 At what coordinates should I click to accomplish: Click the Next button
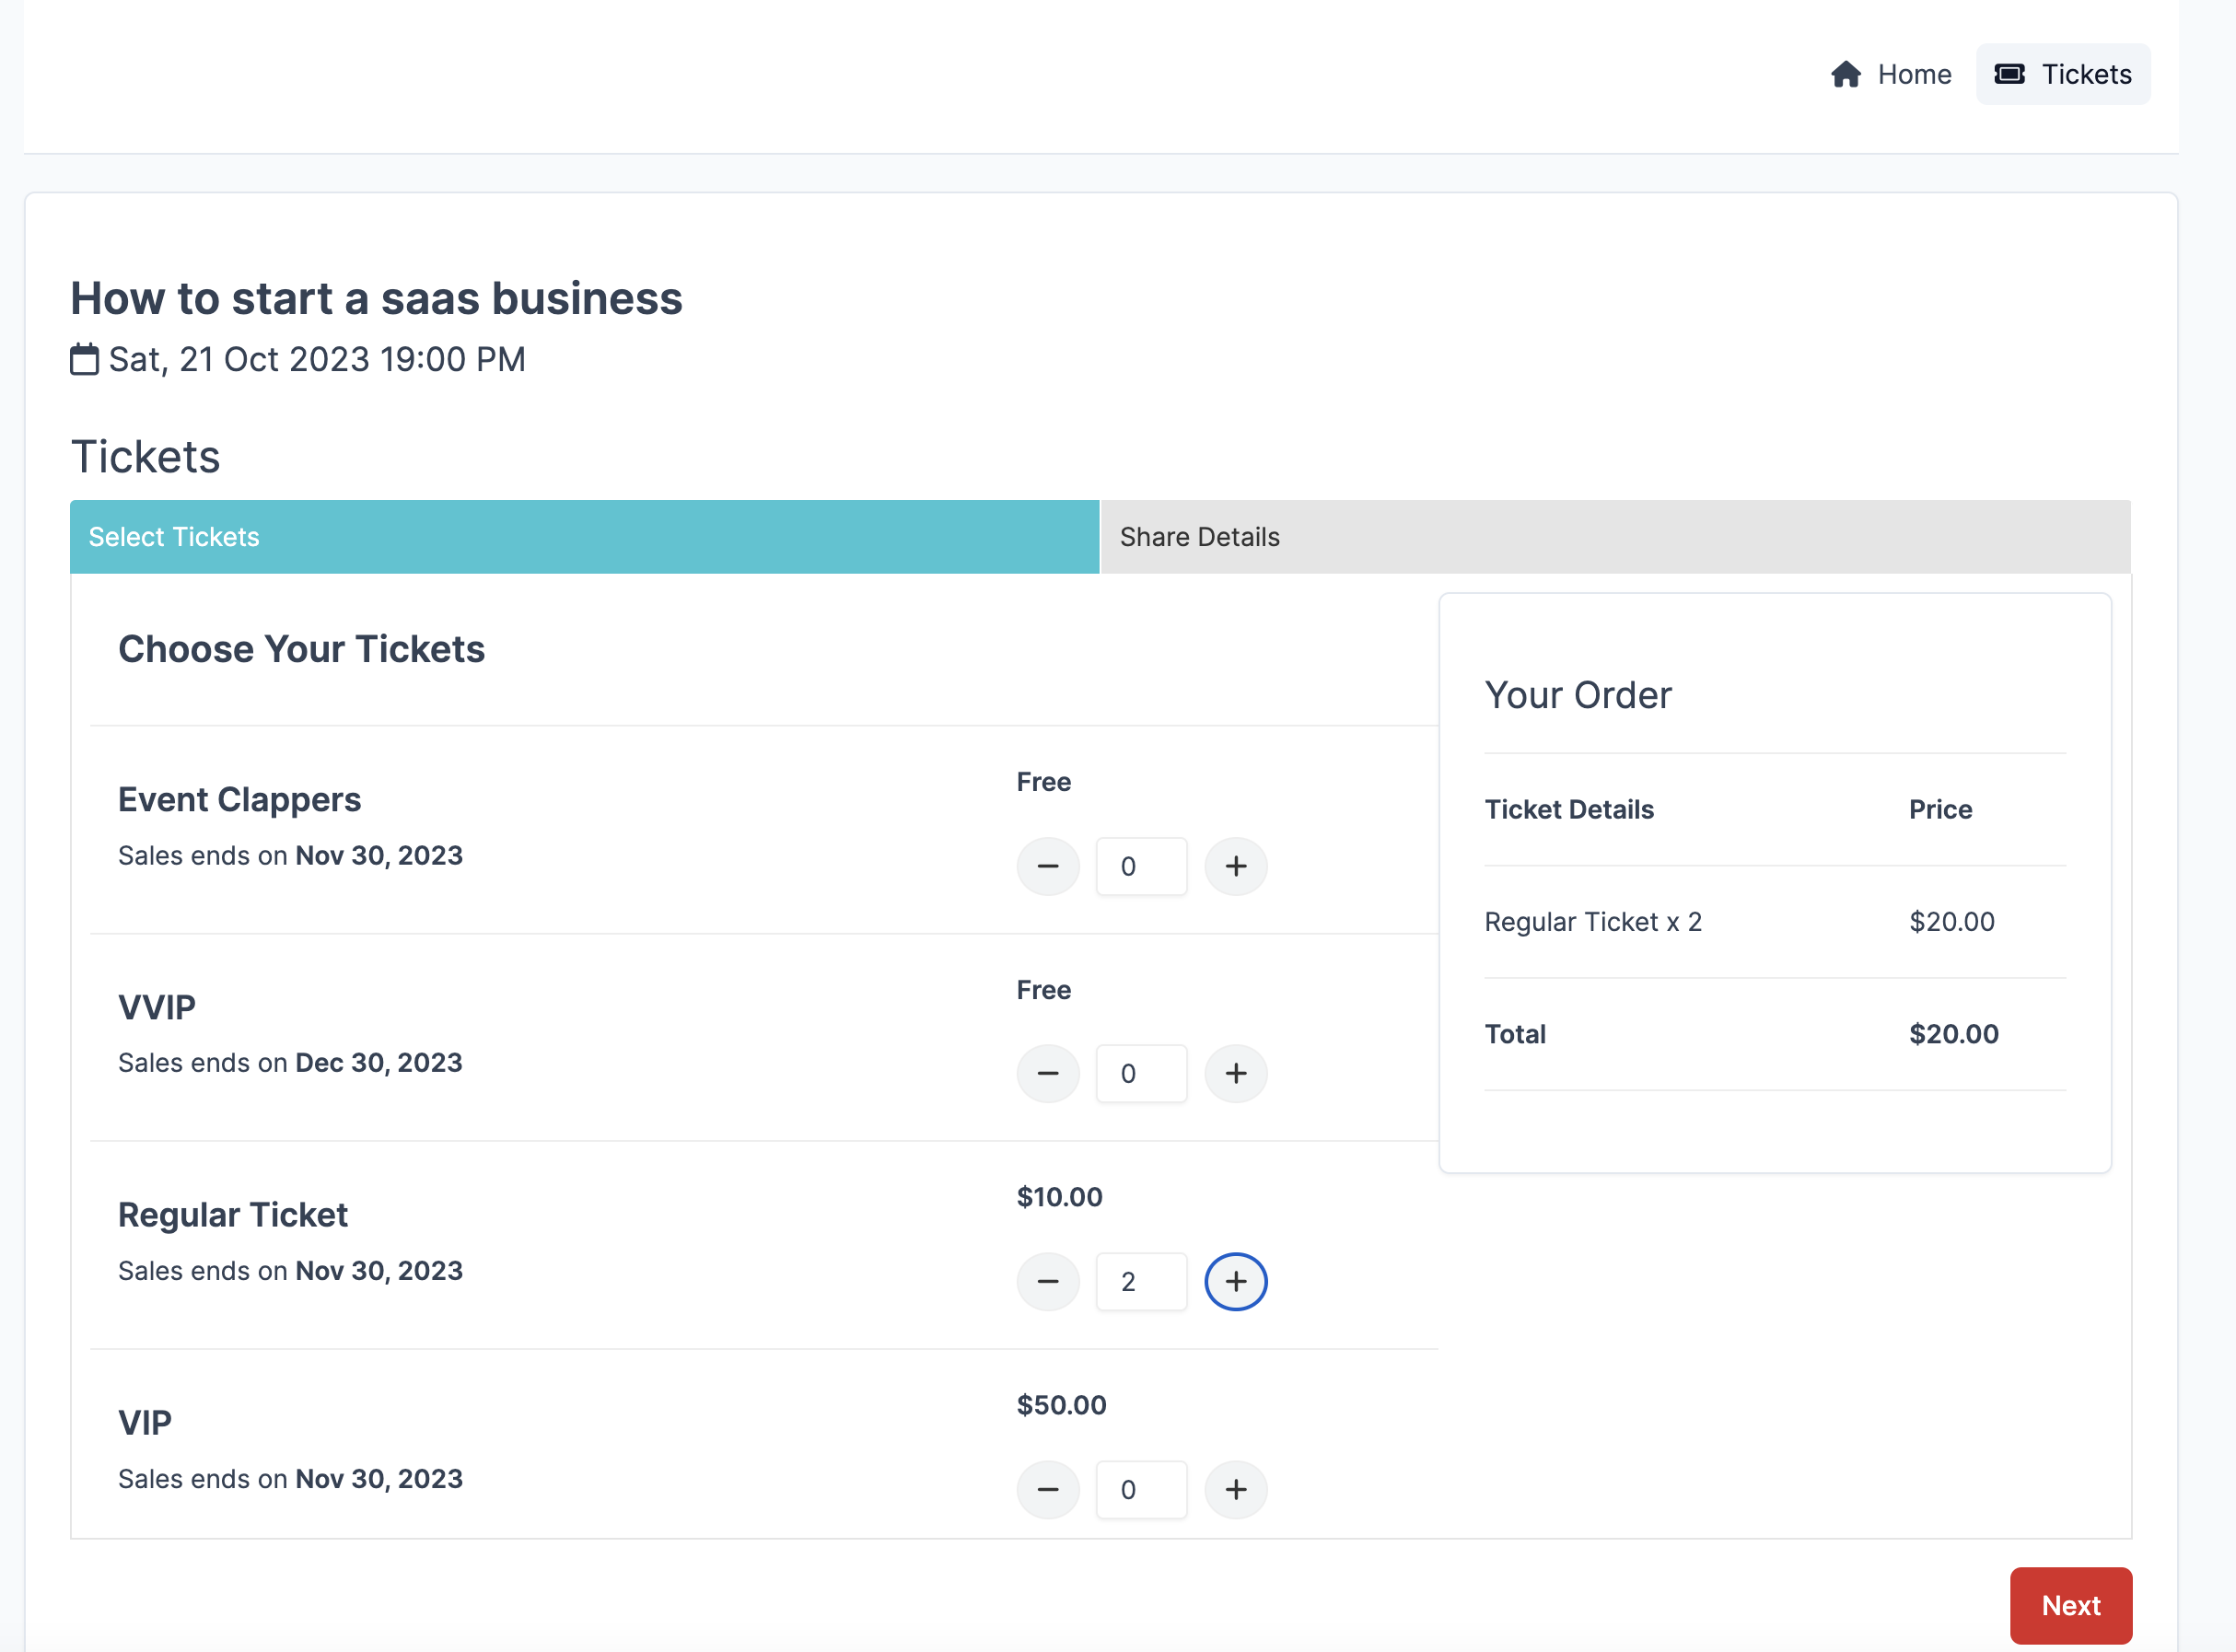[x=2071, y=1605]
